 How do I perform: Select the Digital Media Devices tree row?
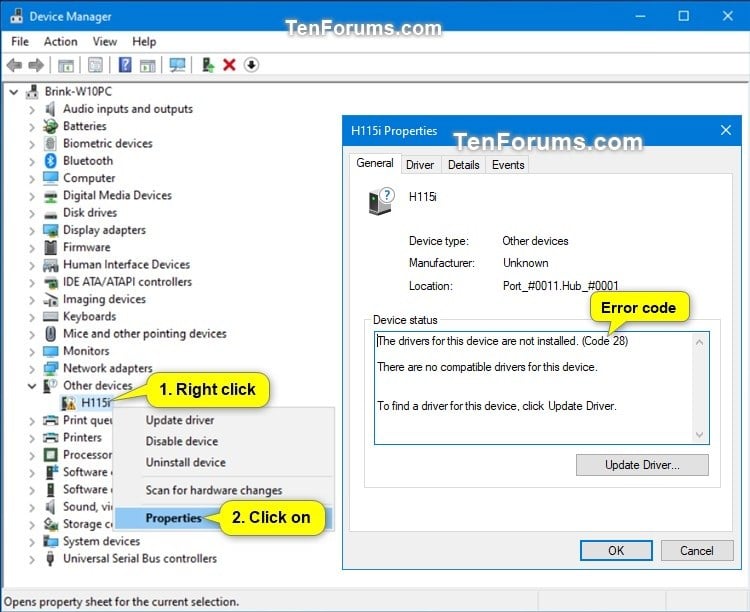click(117, 196)
